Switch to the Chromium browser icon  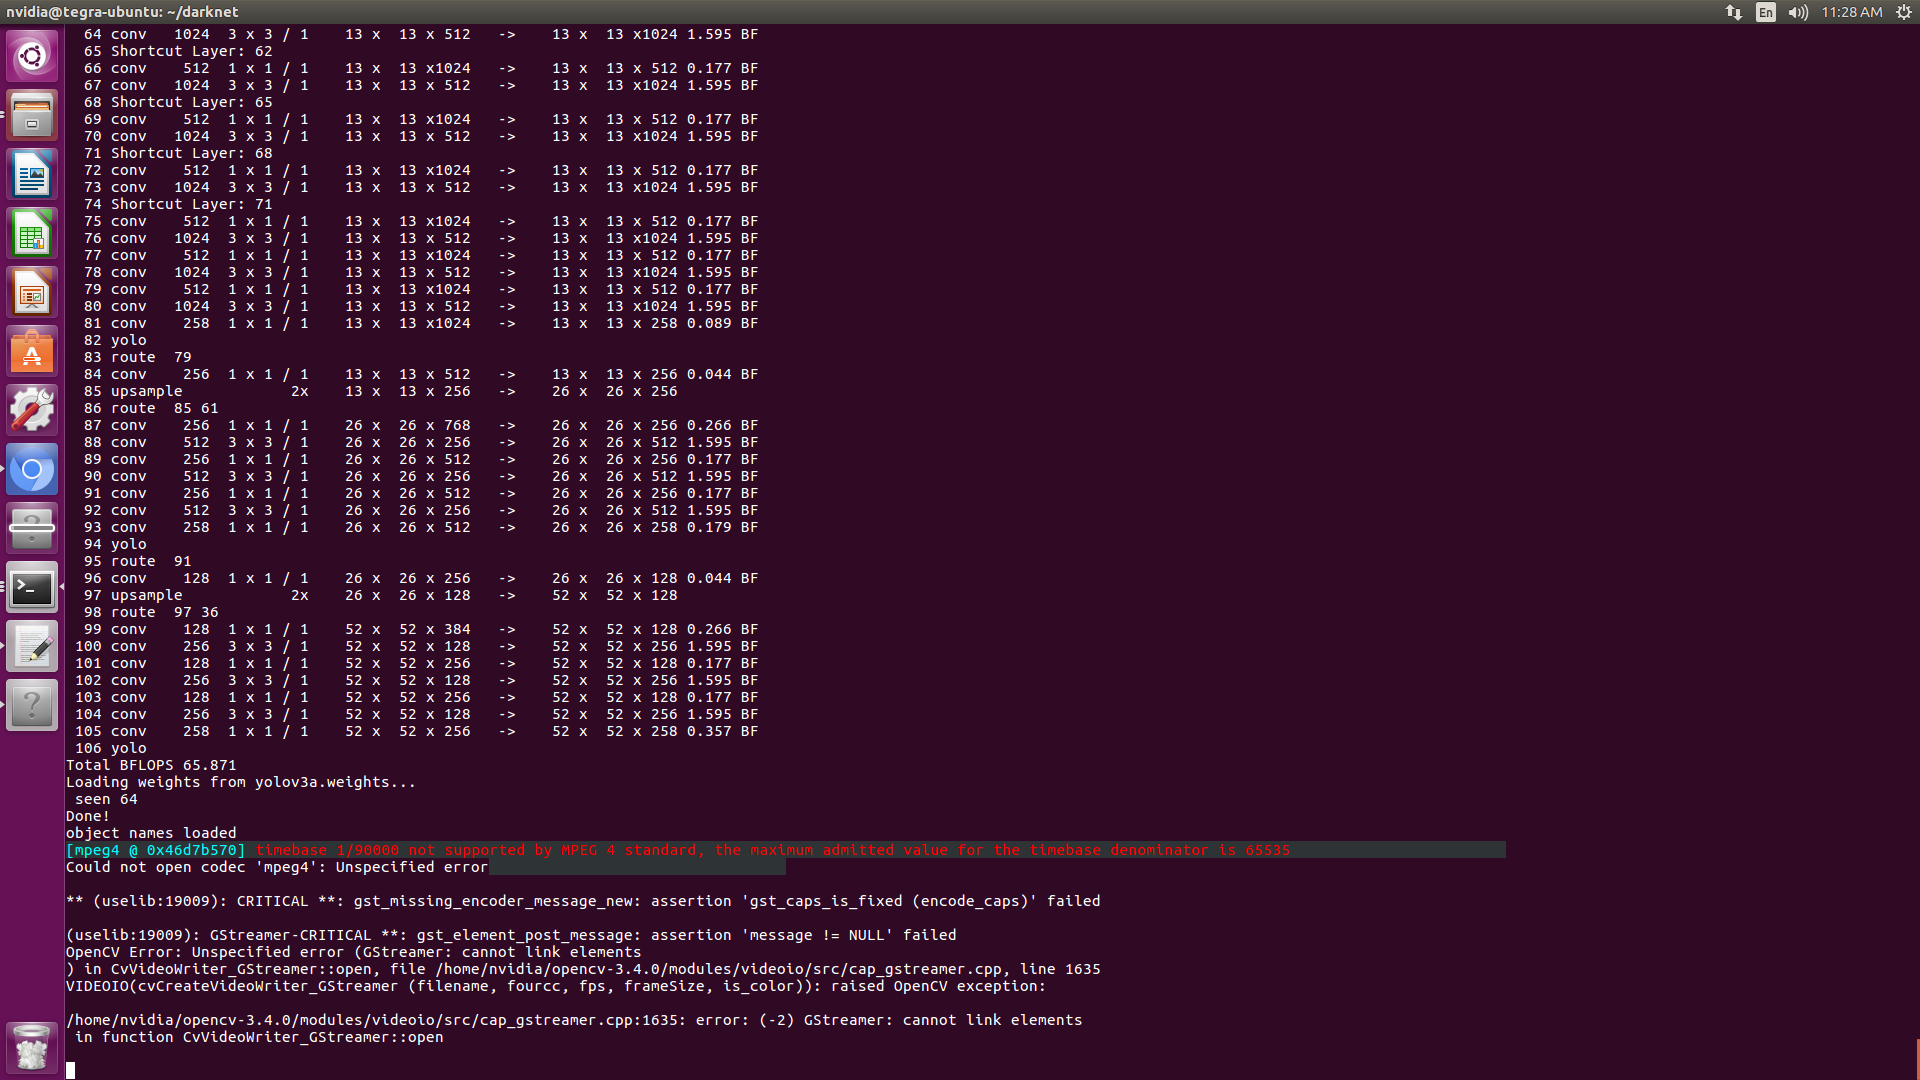[32, 470]
